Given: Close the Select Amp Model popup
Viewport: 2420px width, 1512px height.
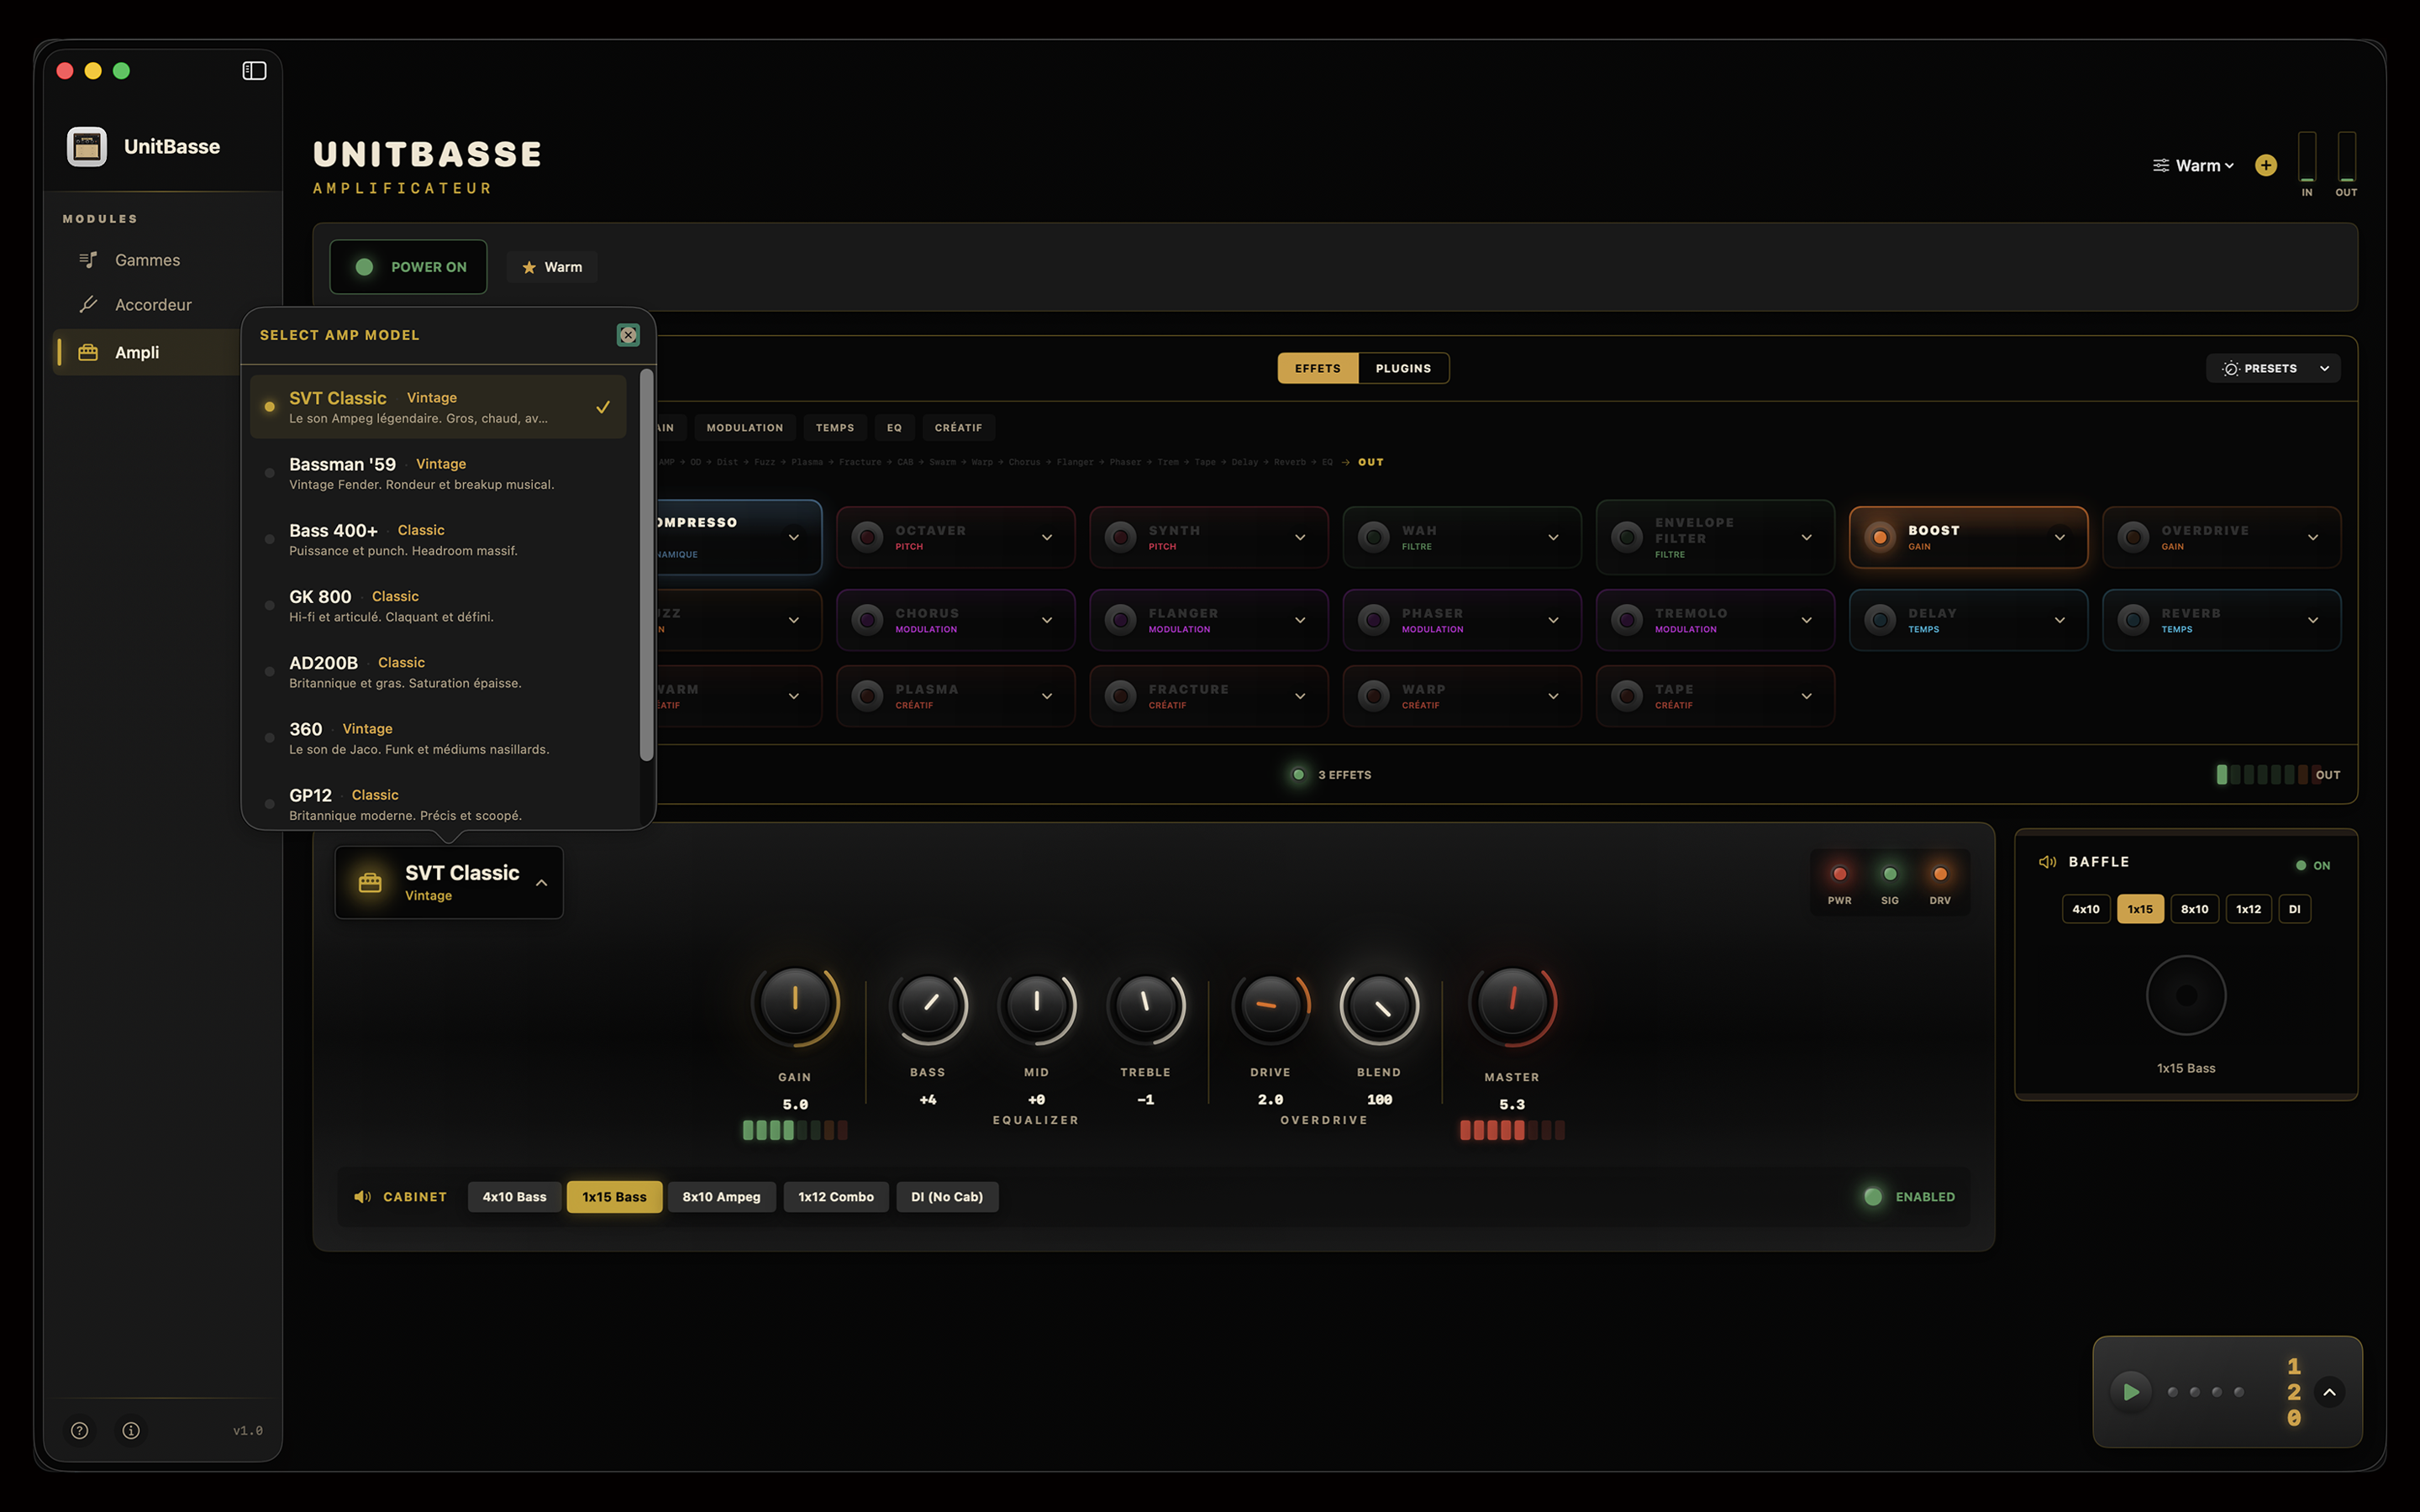Looking at the screenshot, I should tap(628, 335).
